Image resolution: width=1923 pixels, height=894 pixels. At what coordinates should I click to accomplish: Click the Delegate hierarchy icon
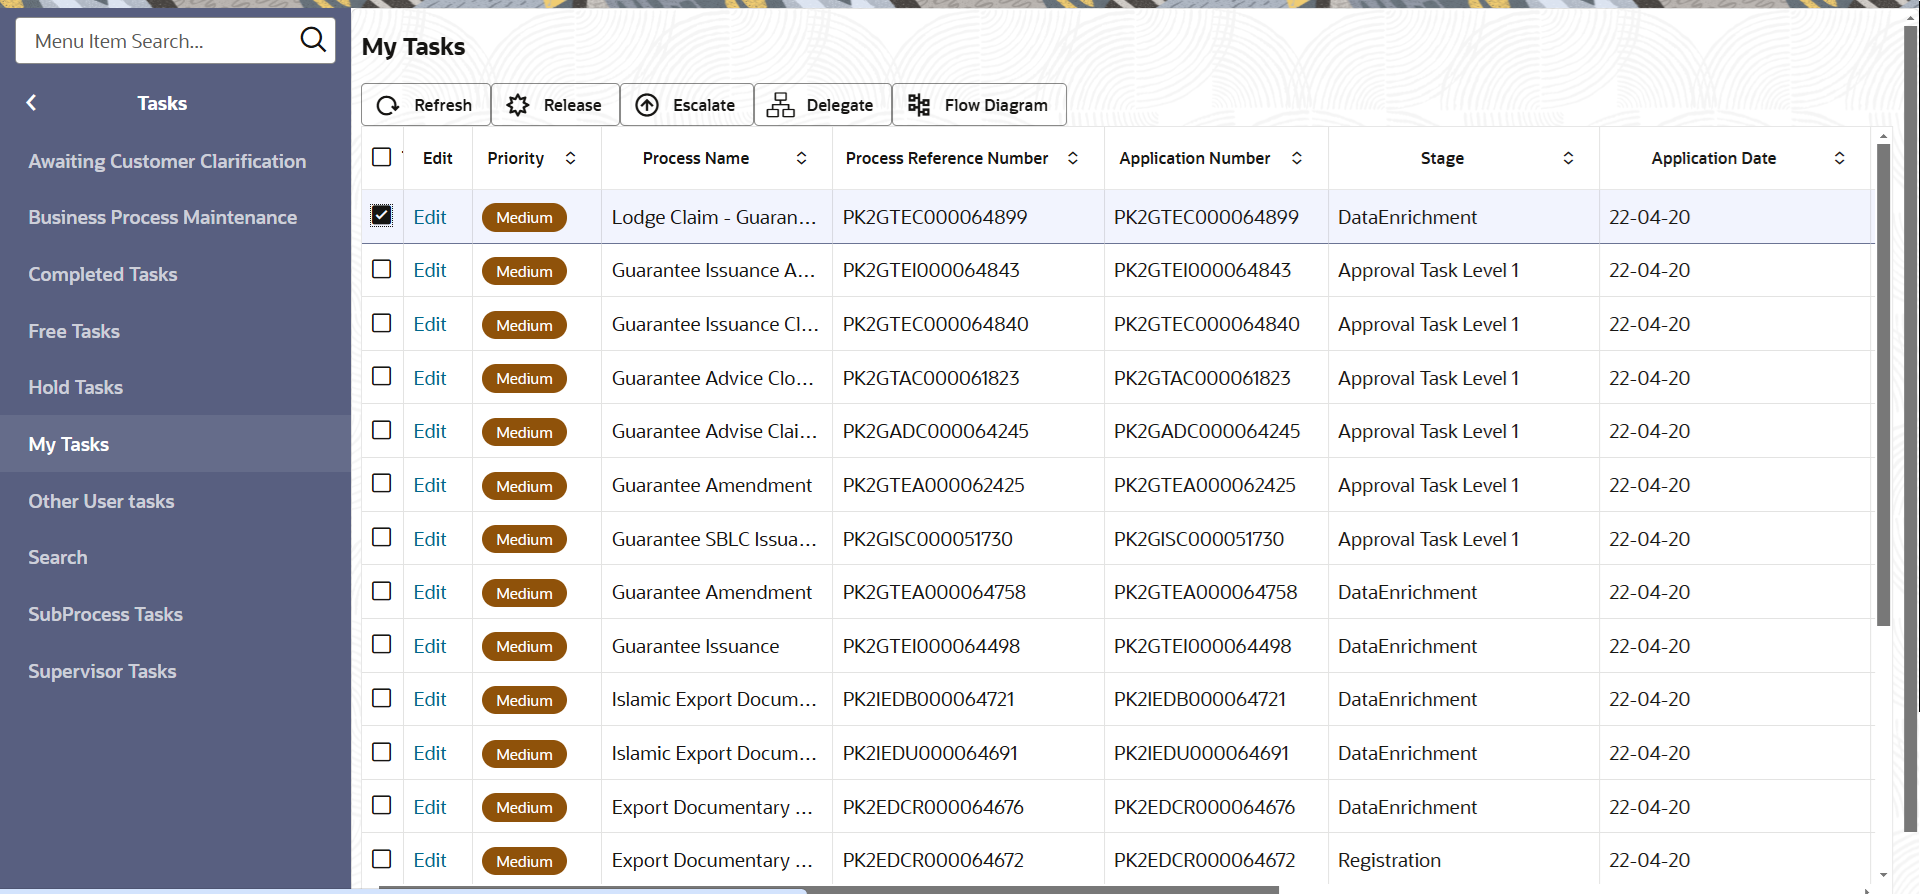click(780, 105)
